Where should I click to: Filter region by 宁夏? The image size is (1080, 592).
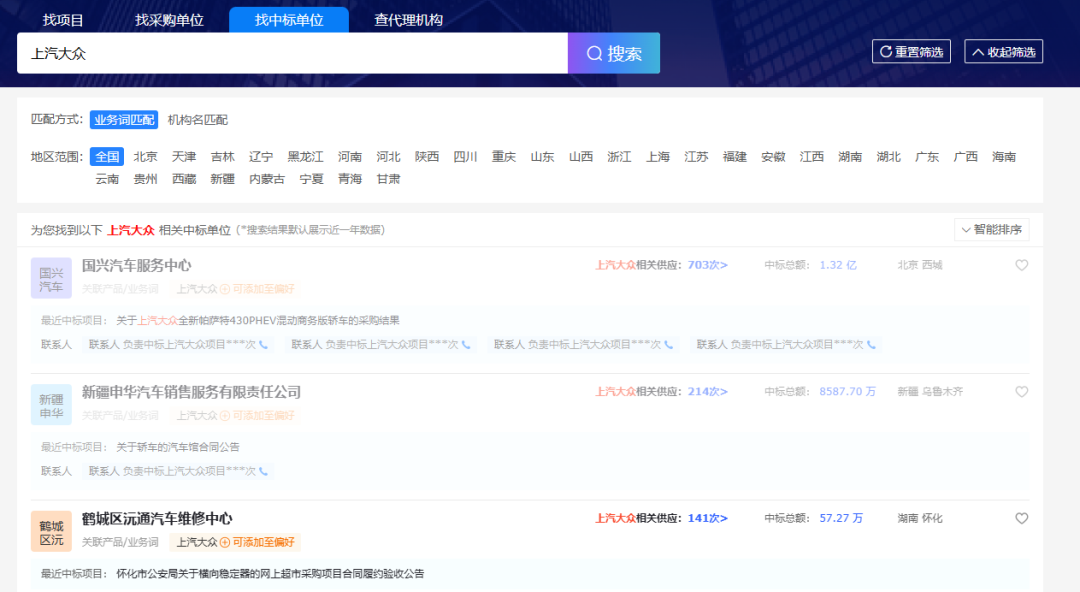tap(311, 179)
